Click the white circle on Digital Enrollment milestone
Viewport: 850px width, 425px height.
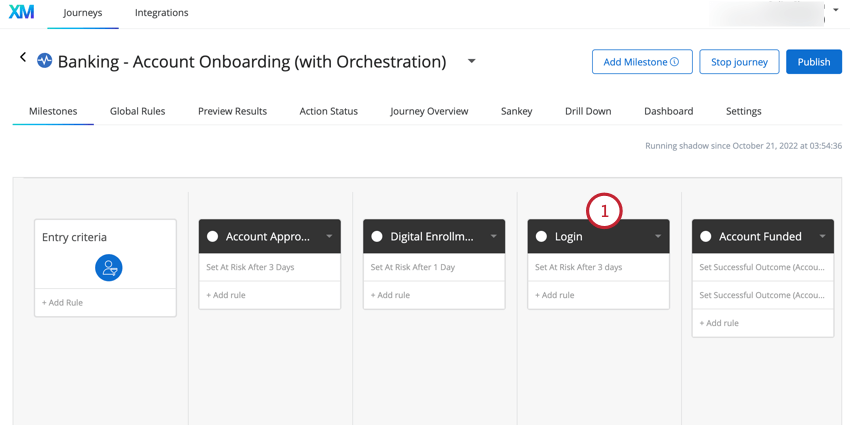click(377, 236)
